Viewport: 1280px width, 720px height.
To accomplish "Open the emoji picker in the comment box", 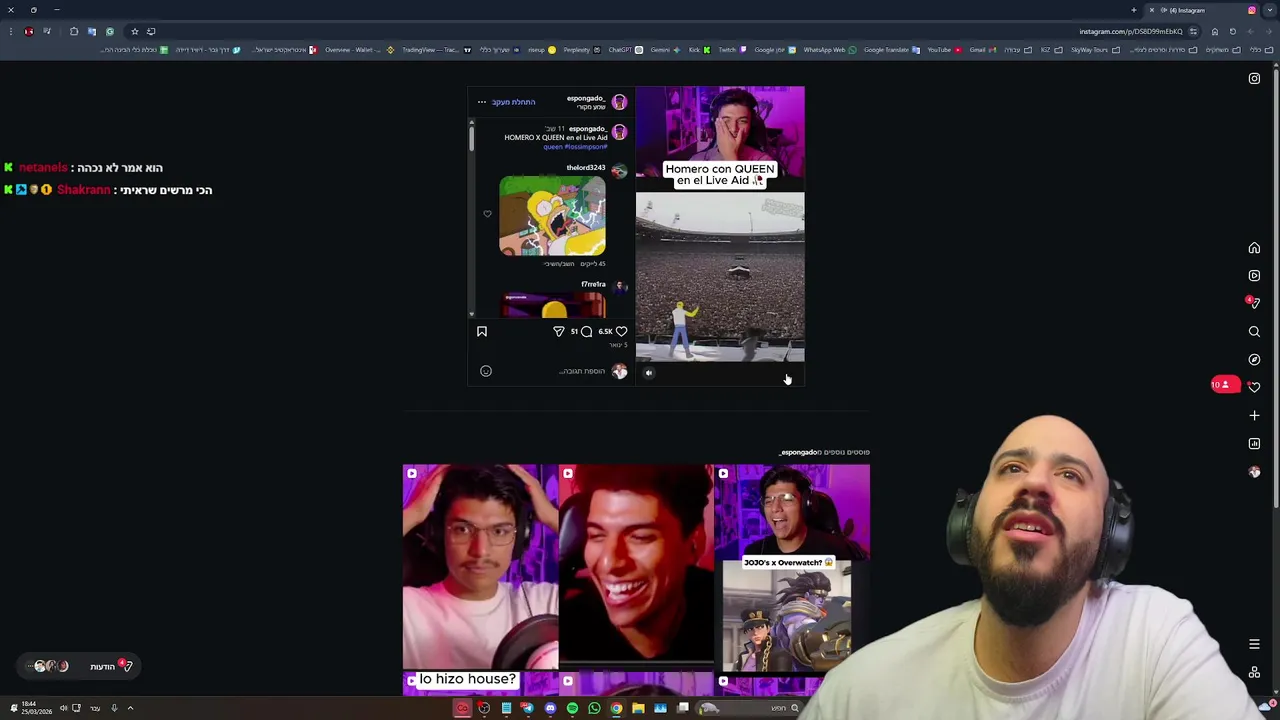I will click(486, 371).
